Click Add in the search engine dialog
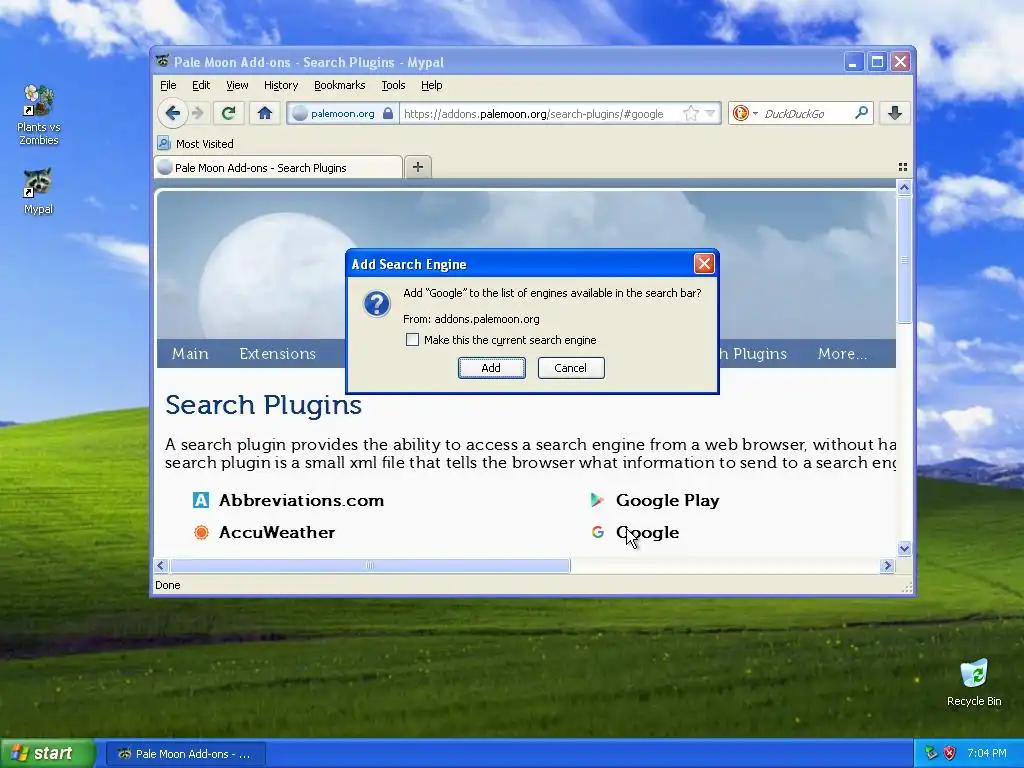The width and height of the screenshot is (1024, 768). pos(491,368)
